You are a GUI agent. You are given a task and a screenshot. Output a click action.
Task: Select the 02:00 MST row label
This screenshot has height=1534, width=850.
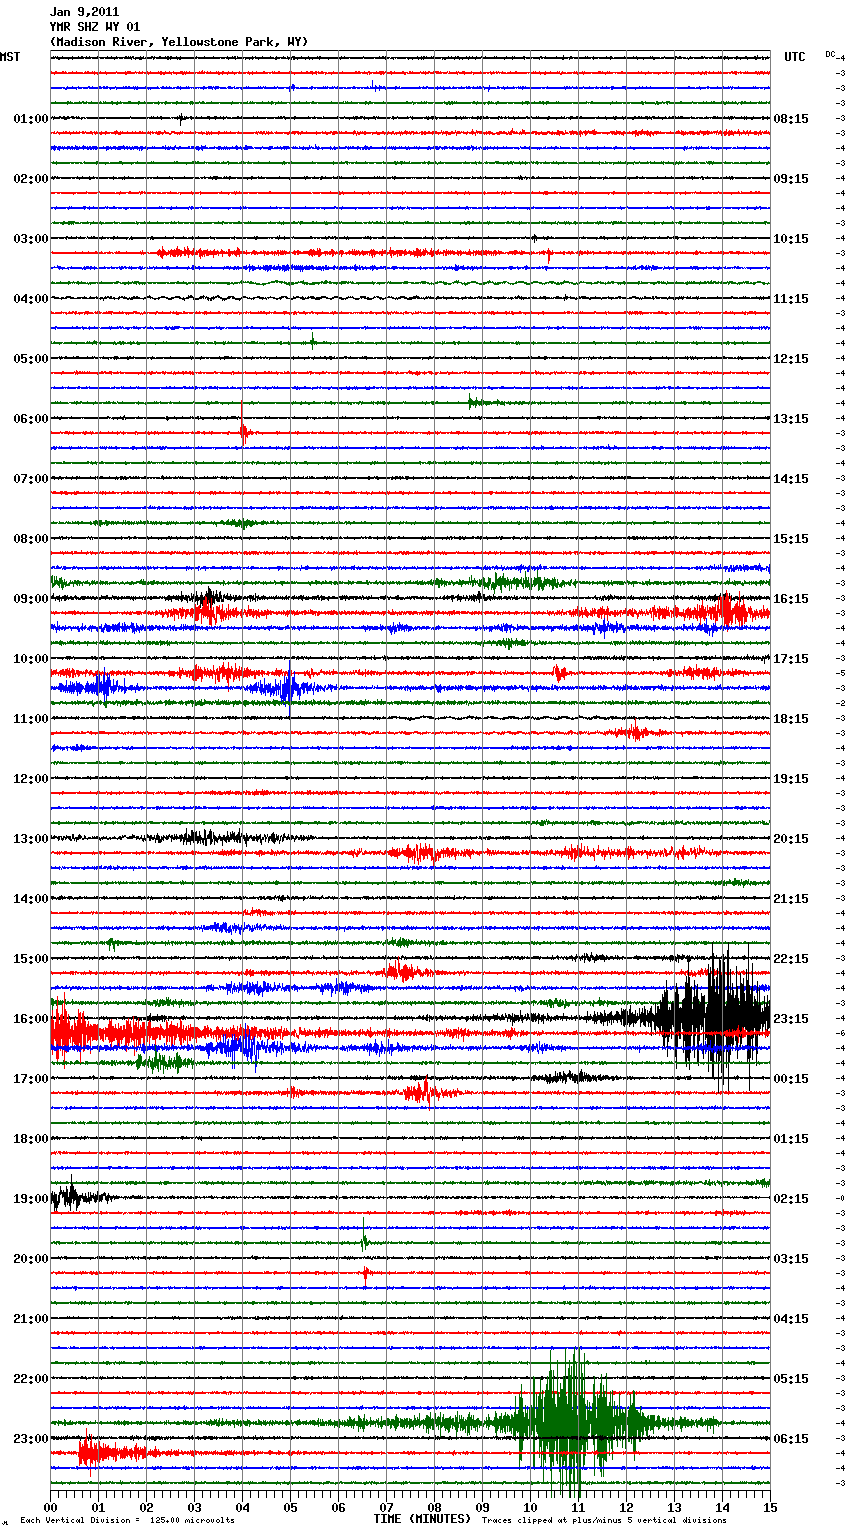click(x=31, y=179)
